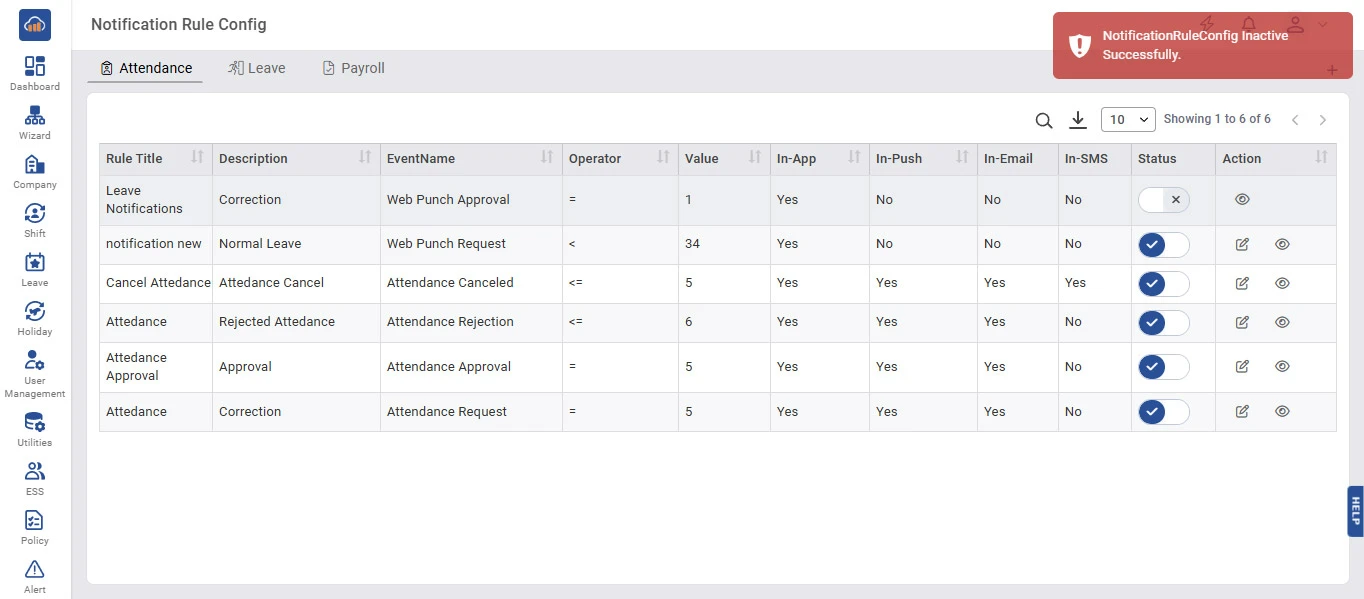Toggle status of Attendance Rejection rule

point(1163,322)
